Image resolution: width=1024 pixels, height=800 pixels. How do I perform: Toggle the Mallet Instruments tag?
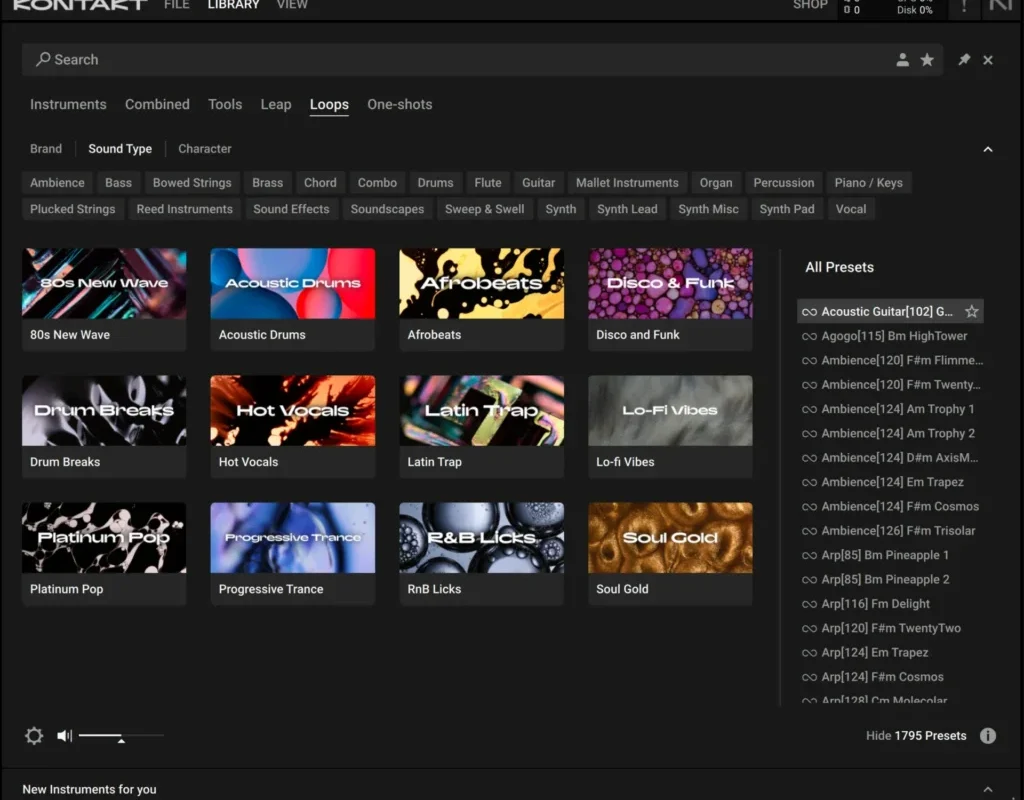click(627, 183)
